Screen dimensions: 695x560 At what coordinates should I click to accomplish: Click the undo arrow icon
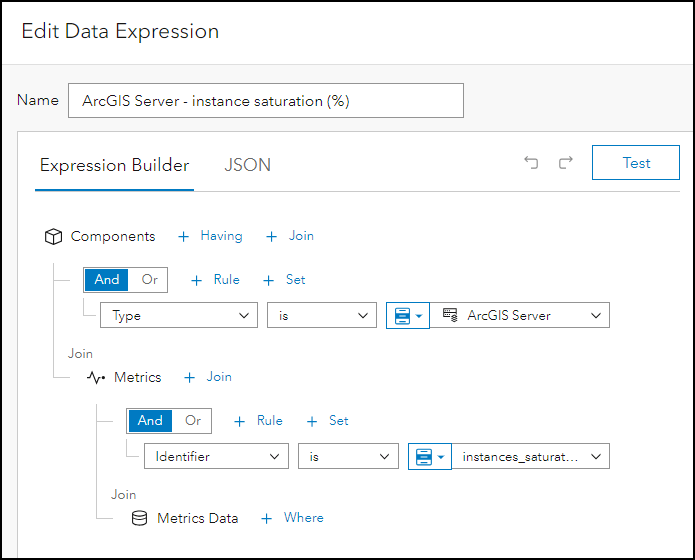point(531,163)
